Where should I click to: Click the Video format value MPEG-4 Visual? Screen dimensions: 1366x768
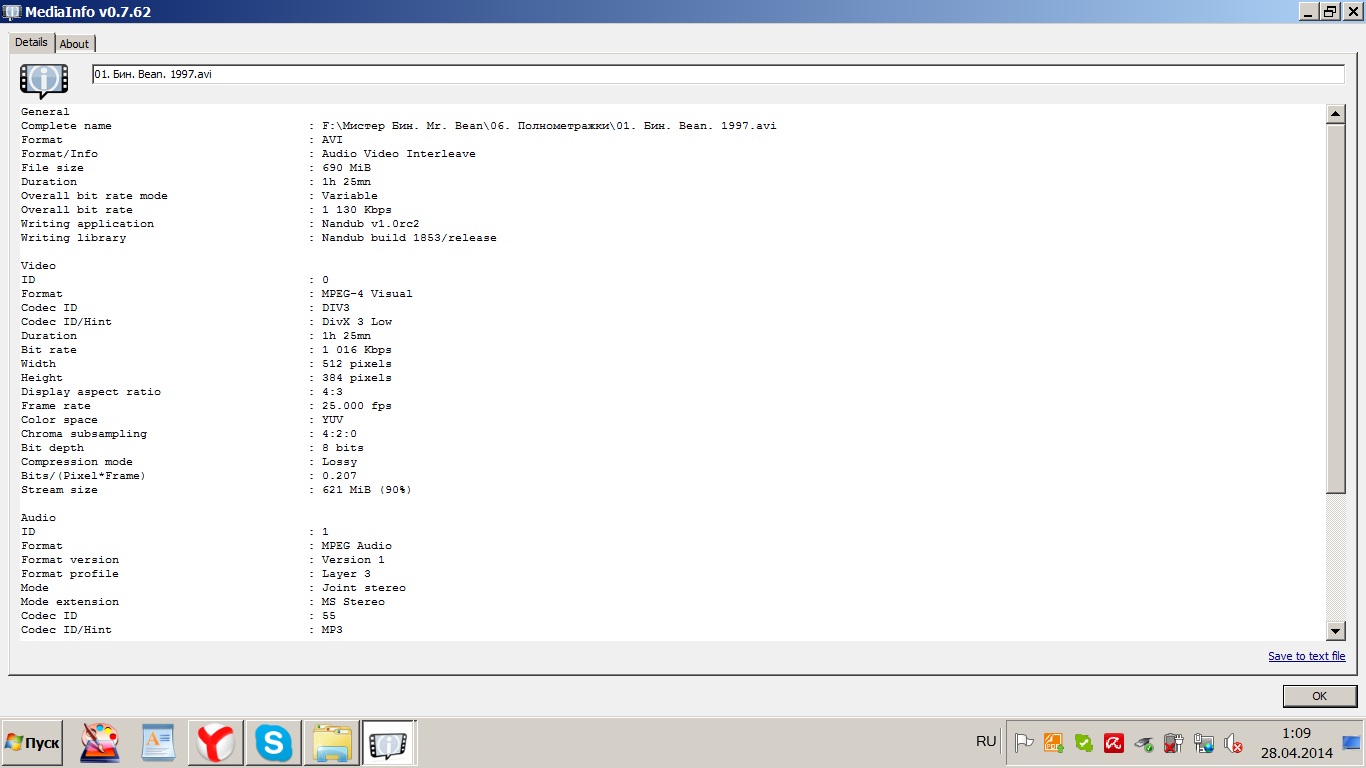[367, 294]
